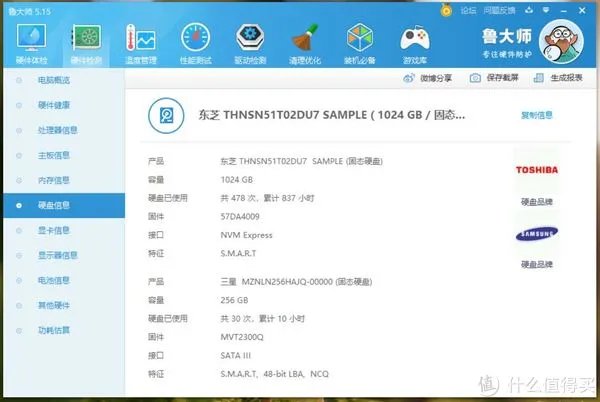Open 驱动检测 driver detection icon
This screenshot has width=600, height=402.
[x=250, y=38]
